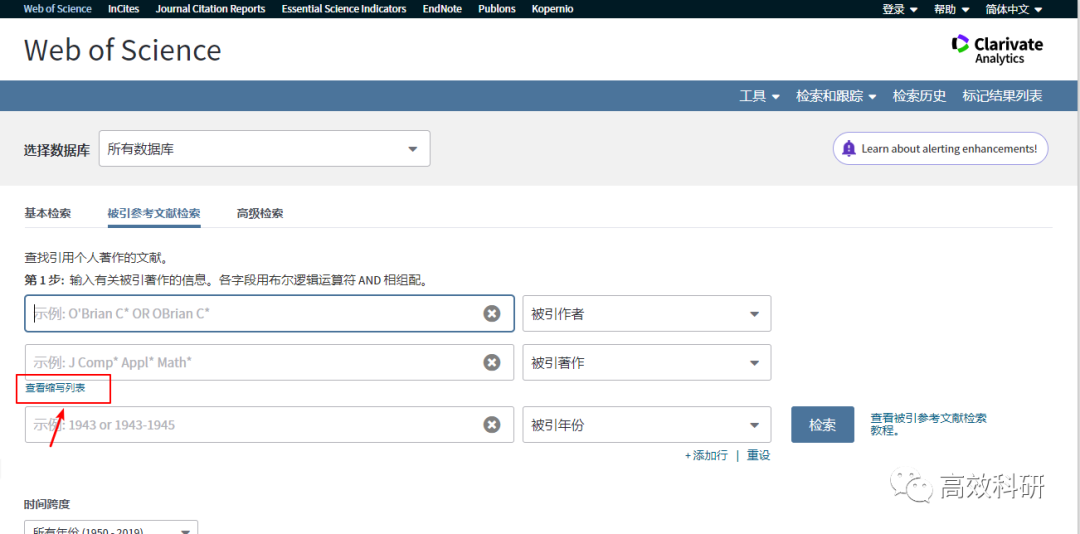The width and height of the screenshot is (1080, 534).
Task: Switch to the 高级检索 tab
Action: pos(260,214)
